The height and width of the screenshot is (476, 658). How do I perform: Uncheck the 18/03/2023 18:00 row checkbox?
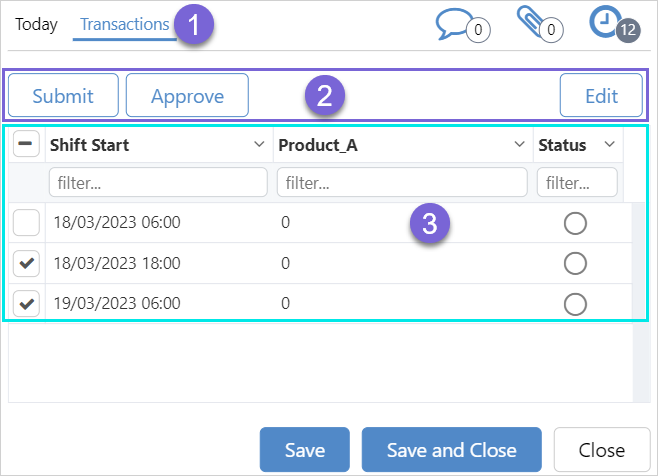pyautogui.click(x=27, y=263)
